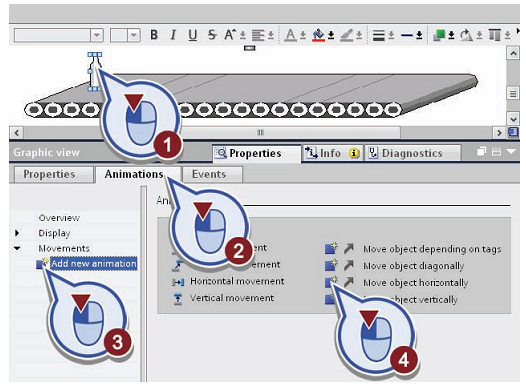526x388 pixels.
Task: Click add icon beside Move object depending on tags
Action: pyautogui.click(x=331, y=248)
